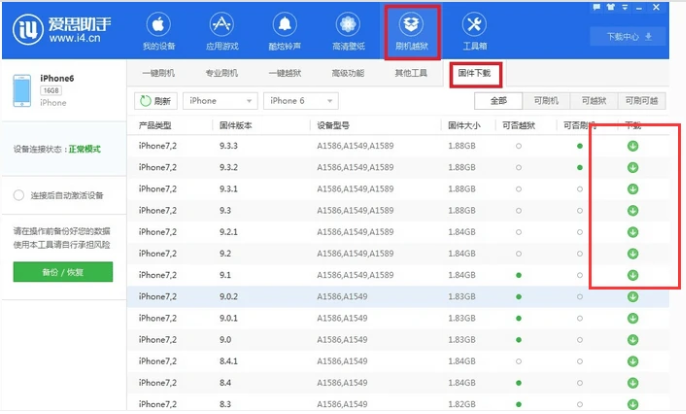This screenshot has height=414, width=686.
Task: Select the 可刷可越 filter
Action: pos(641,101)
